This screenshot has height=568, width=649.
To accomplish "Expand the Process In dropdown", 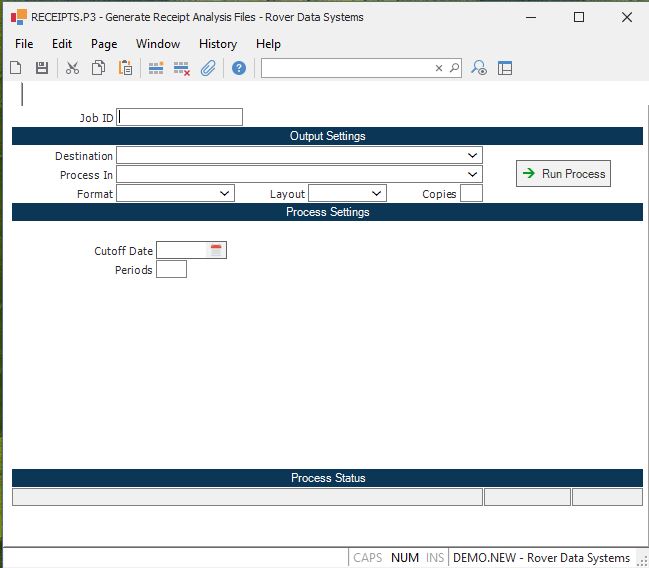I will click(x=472, y=175).
